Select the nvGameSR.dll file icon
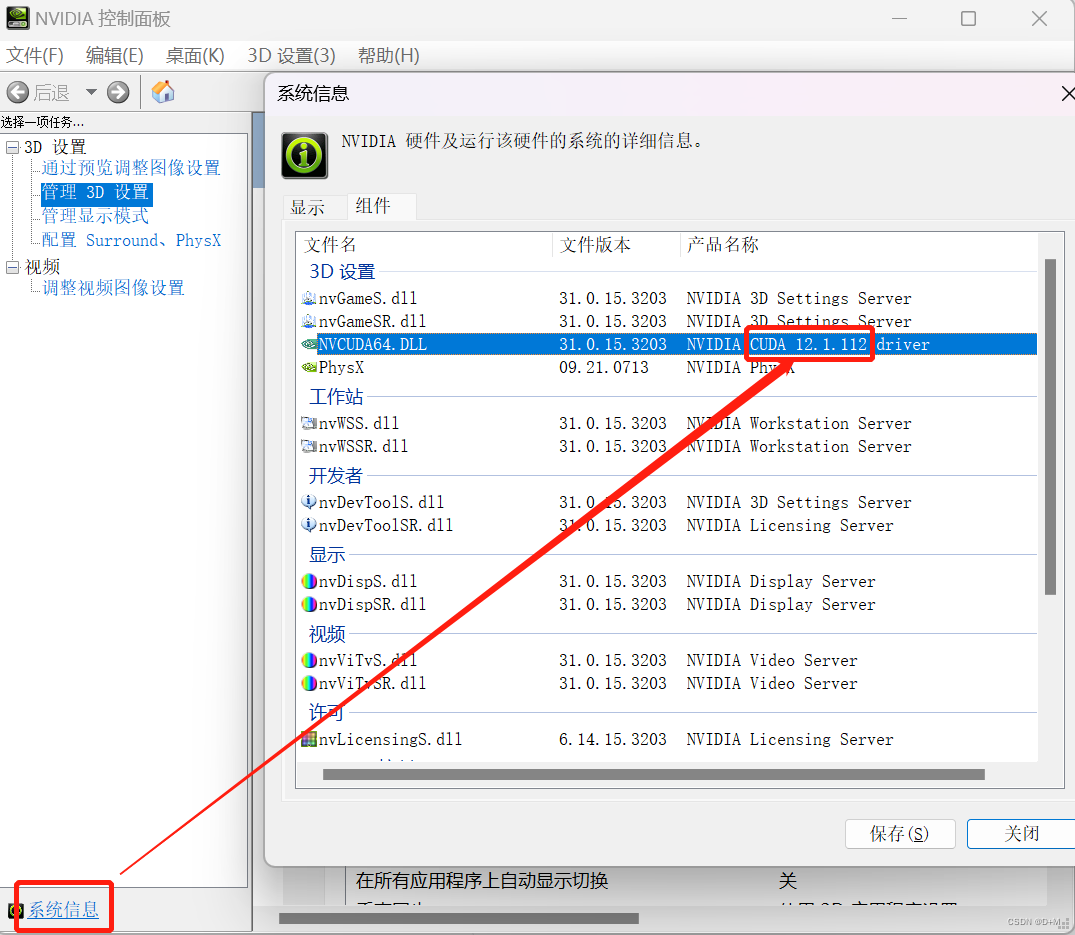Viewport: 1075px width, 935px height. point(309,321)
